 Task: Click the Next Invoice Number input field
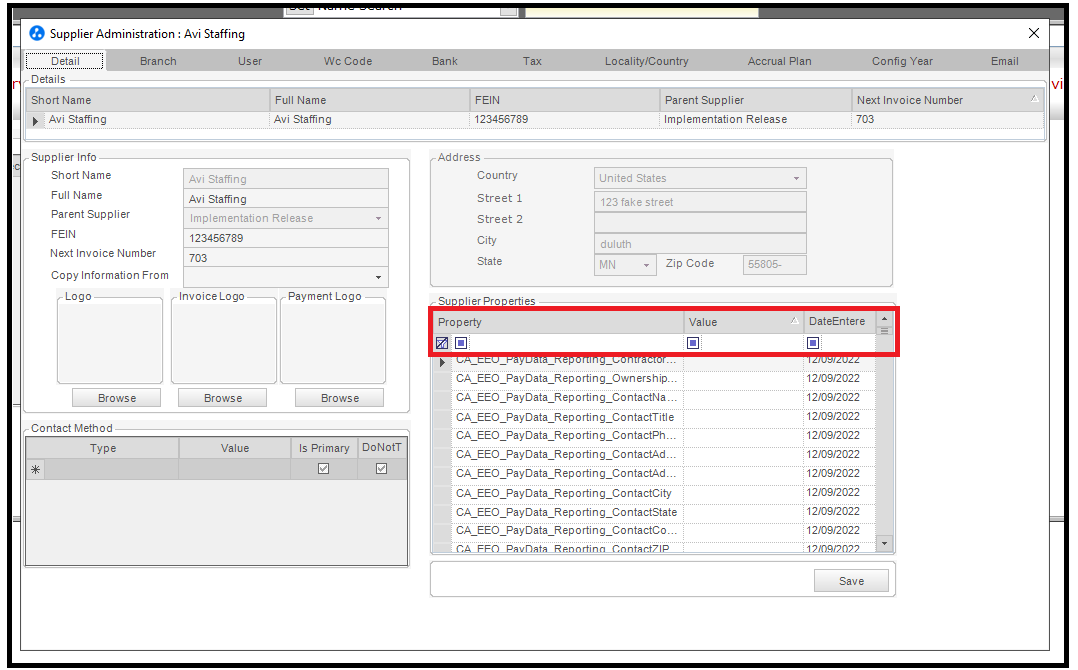pos(286,258)
